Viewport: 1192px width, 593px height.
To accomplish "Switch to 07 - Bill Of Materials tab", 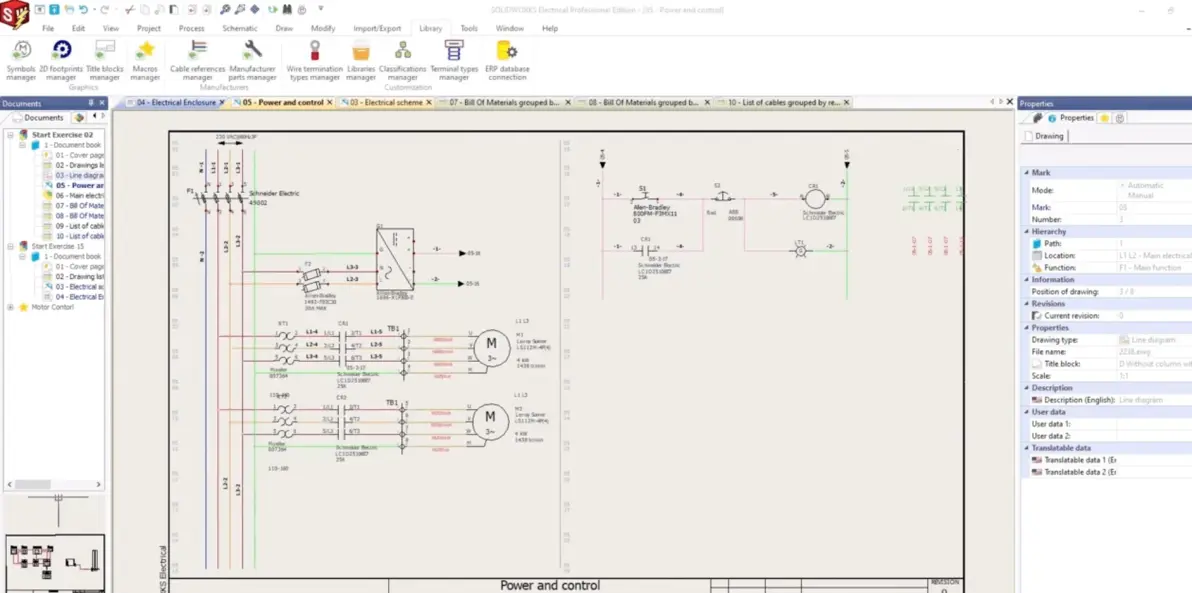I will click(x=504, y=102).
